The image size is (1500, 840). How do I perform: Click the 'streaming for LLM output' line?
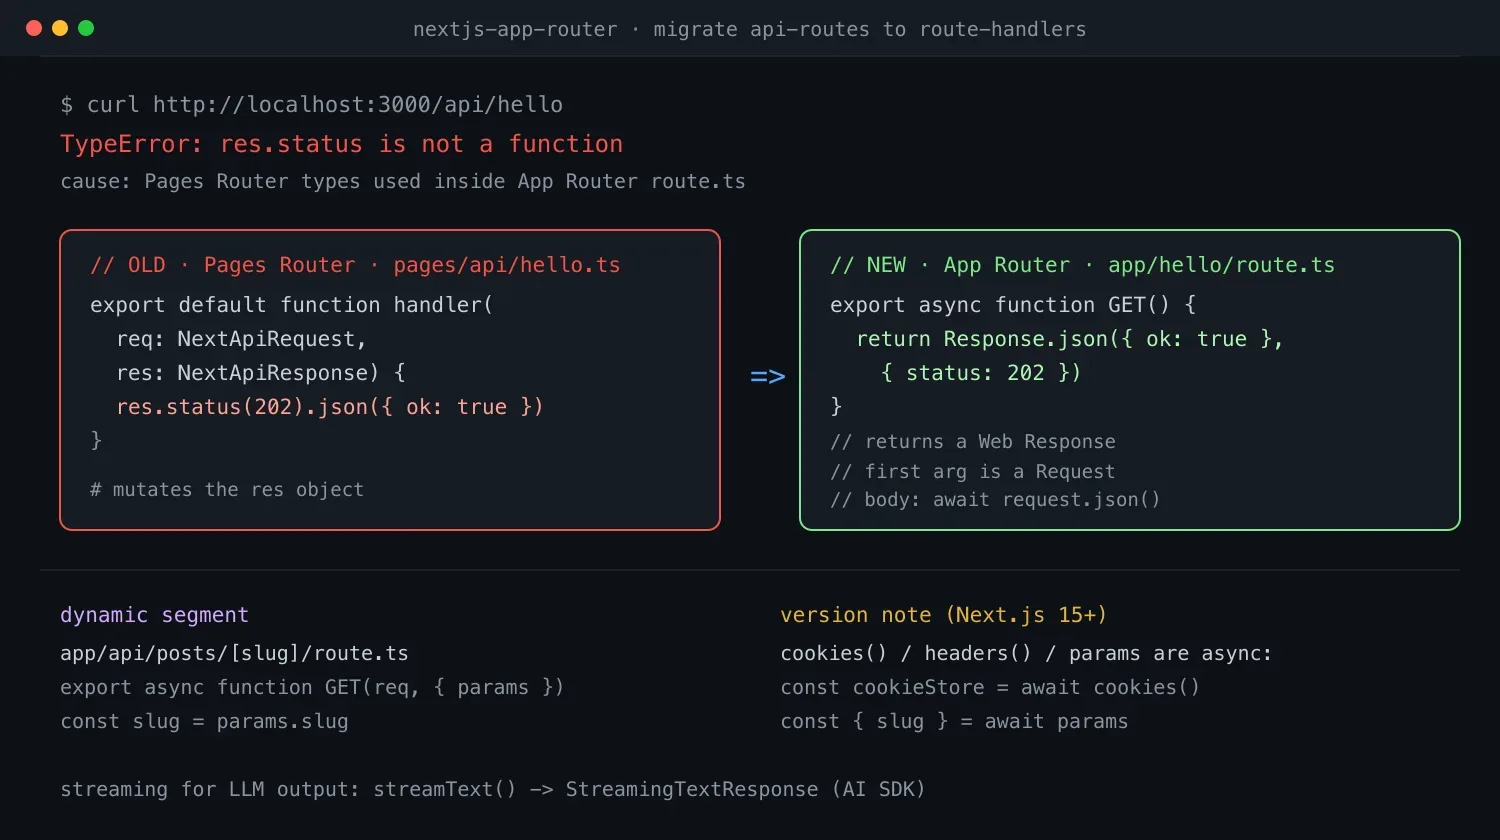(x=493, y=789)
